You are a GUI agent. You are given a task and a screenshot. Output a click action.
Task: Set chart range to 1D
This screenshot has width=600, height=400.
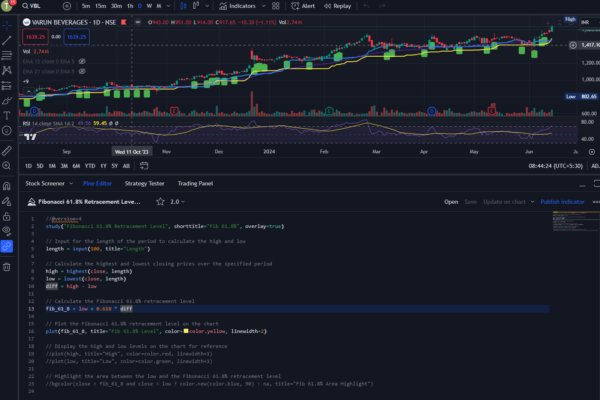click(x=28, y=166)
